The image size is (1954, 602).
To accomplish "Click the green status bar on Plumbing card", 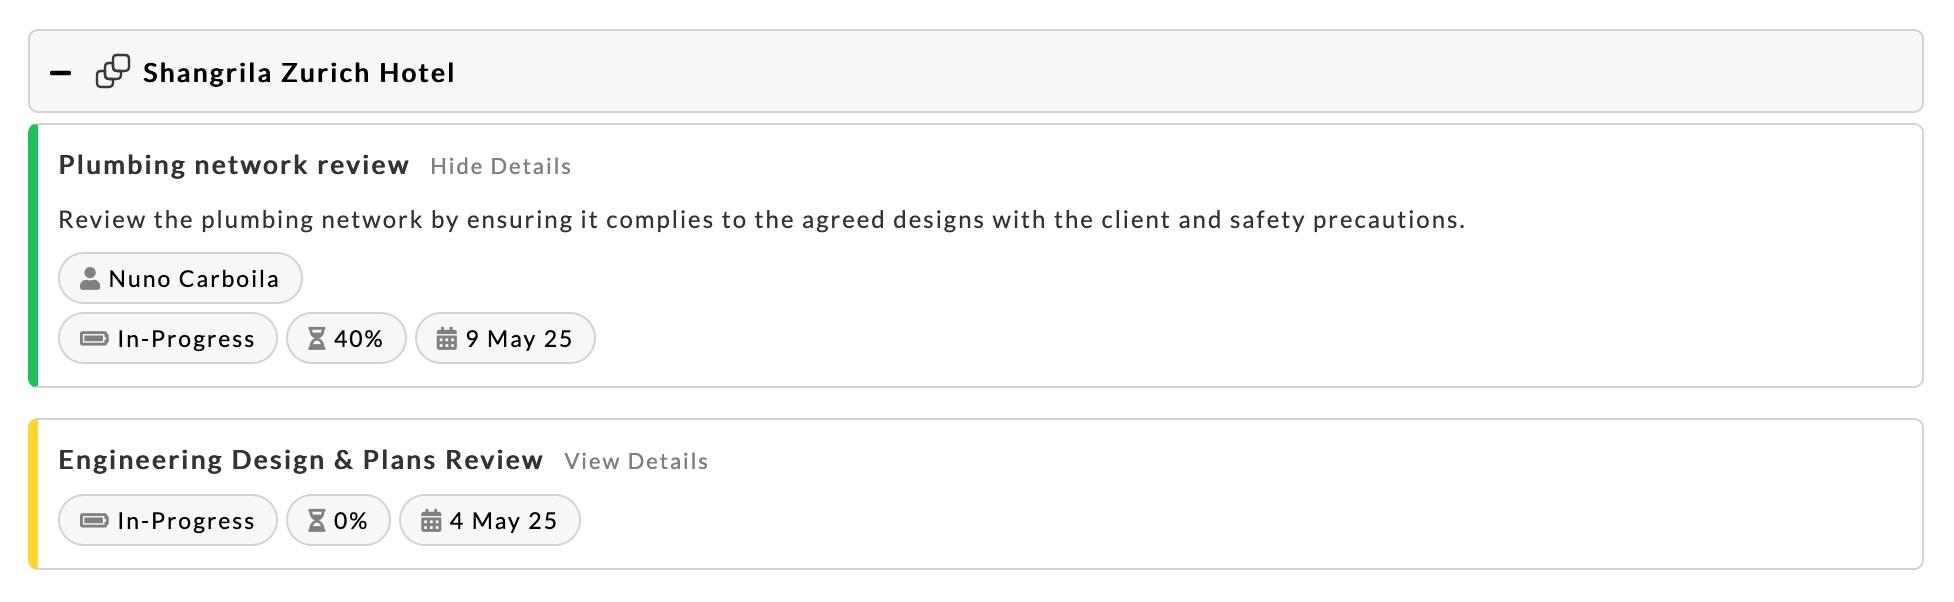I will 33,256.
